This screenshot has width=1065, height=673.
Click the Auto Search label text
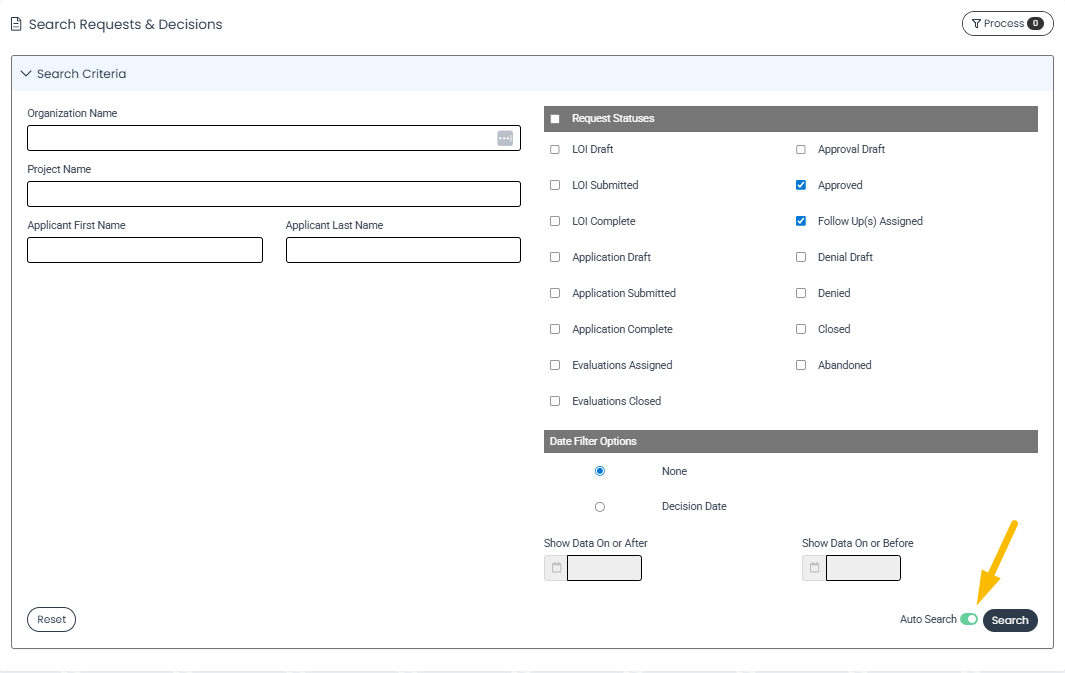point(928,619)
